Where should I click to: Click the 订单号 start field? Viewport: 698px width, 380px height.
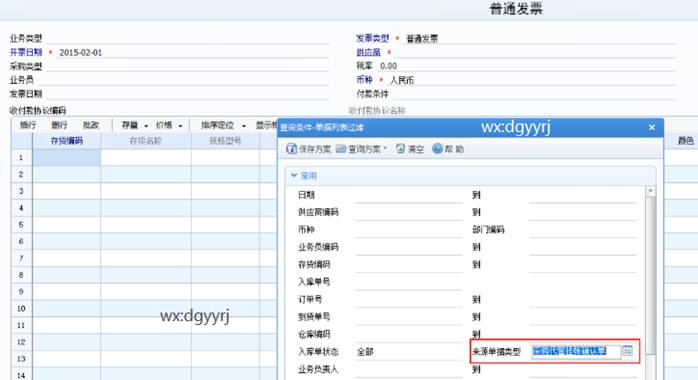(x=409, y=299)
